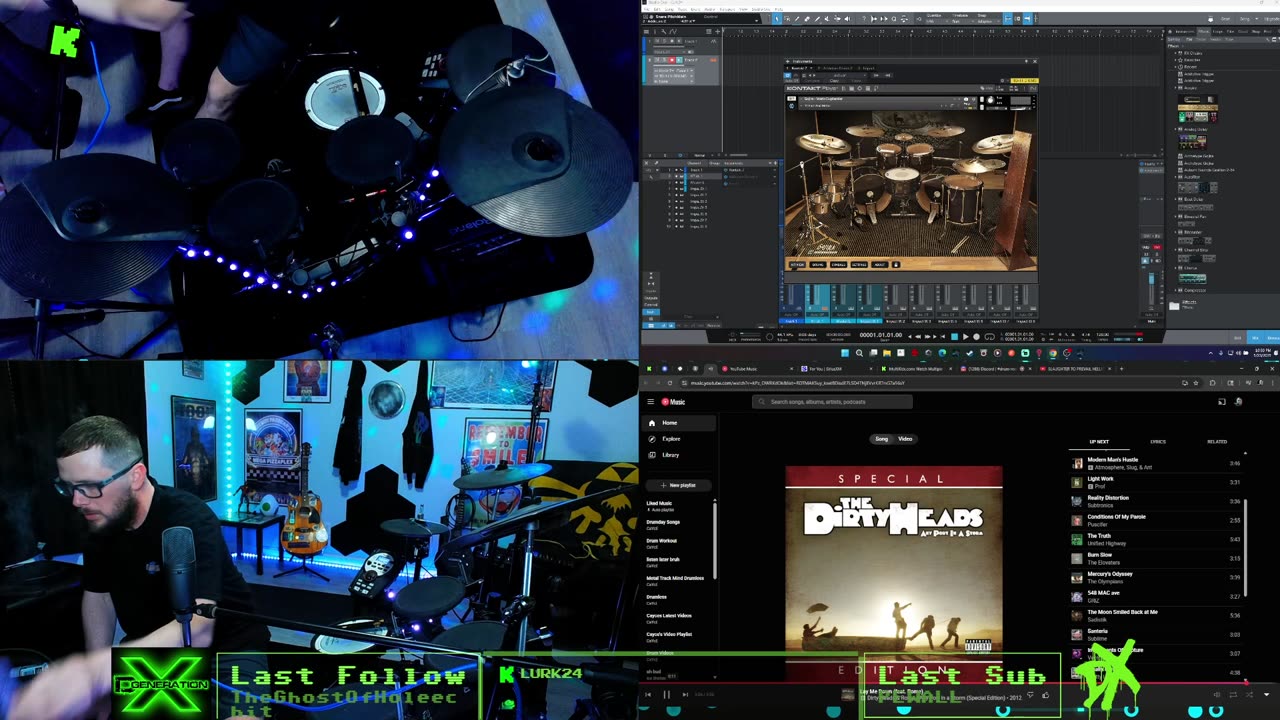The height and width of the screenshot is (720, 1280).
Task: Pause the song in YouTube Music player bar
Action: click(666, 695)
